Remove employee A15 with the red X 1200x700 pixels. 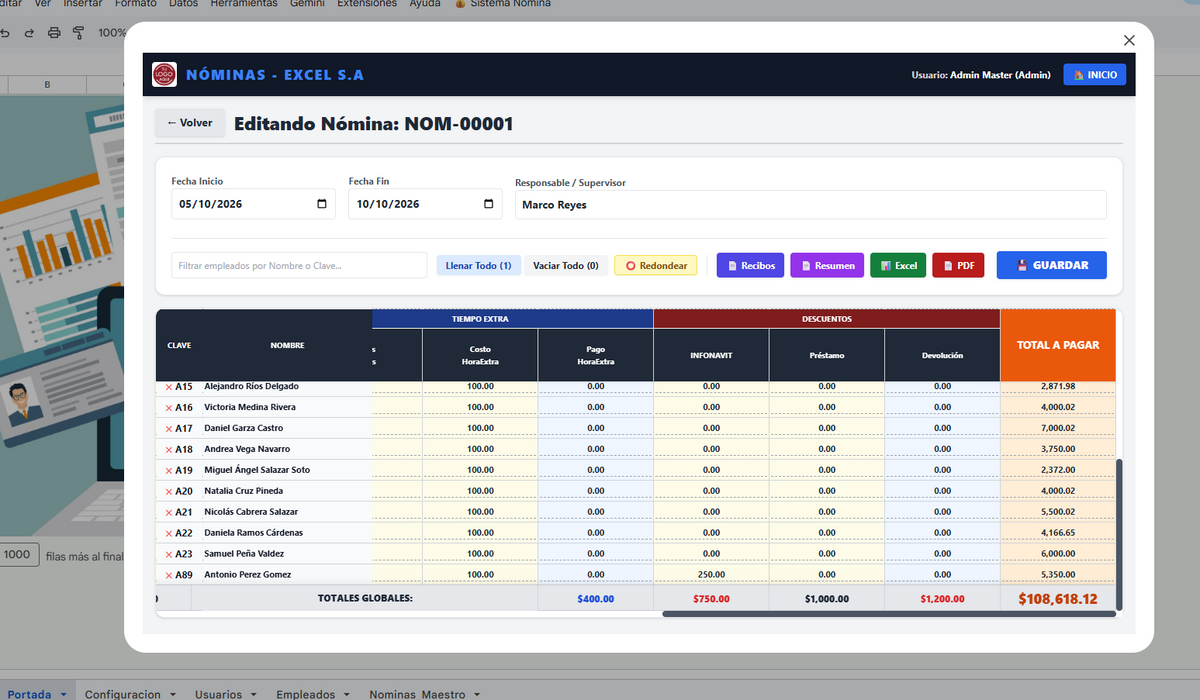[x=168, y=387]
